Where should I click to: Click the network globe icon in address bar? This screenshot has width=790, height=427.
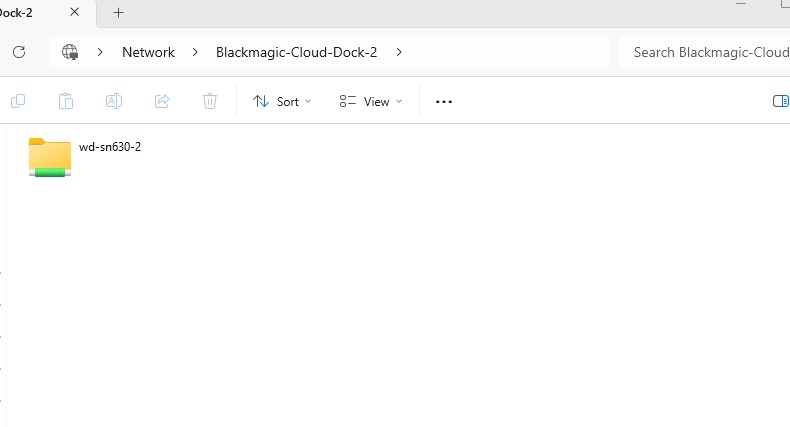(x=70, y=52)
